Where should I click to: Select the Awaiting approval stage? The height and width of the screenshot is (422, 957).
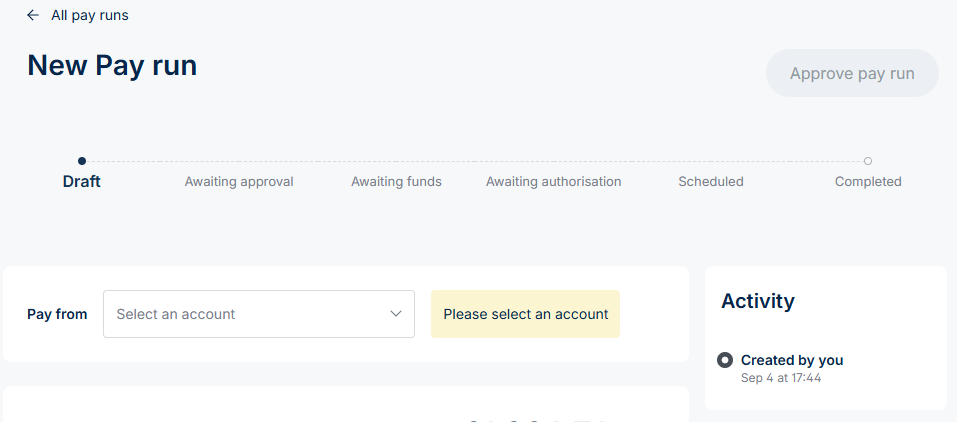[239, 182]
